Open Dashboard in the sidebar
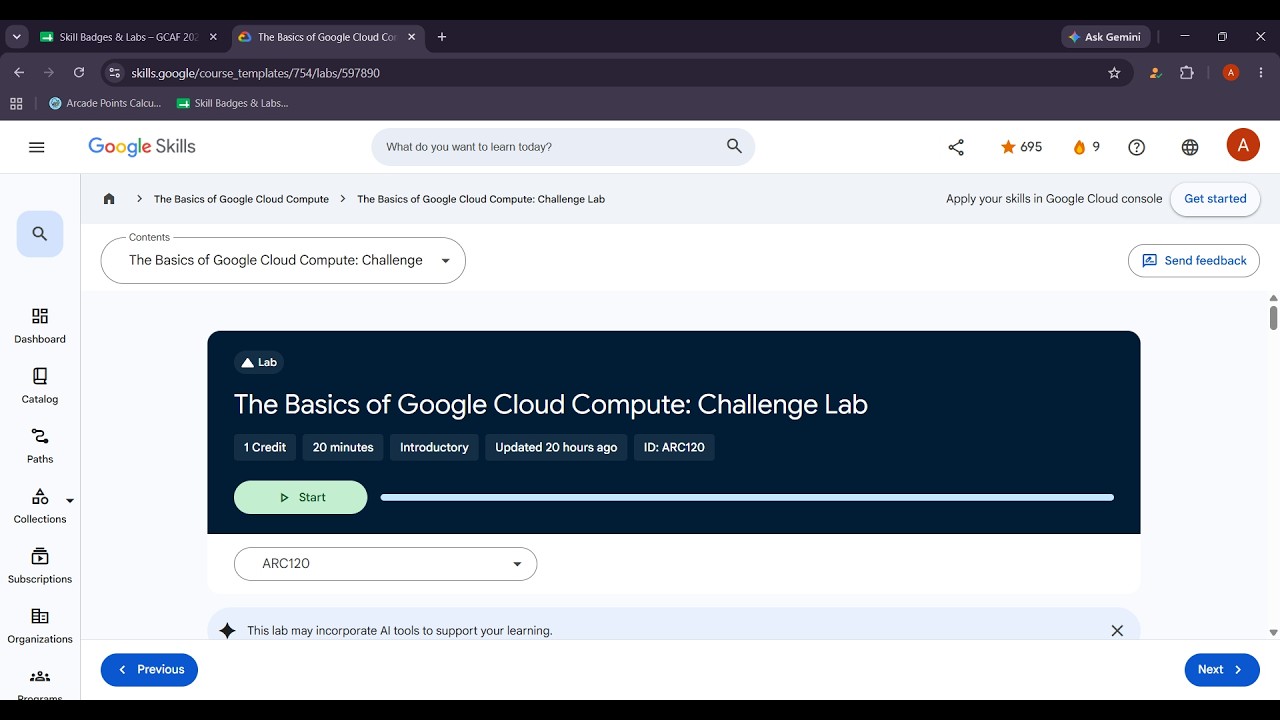Screen dimensions: 1280x720 tap(40, 325)
